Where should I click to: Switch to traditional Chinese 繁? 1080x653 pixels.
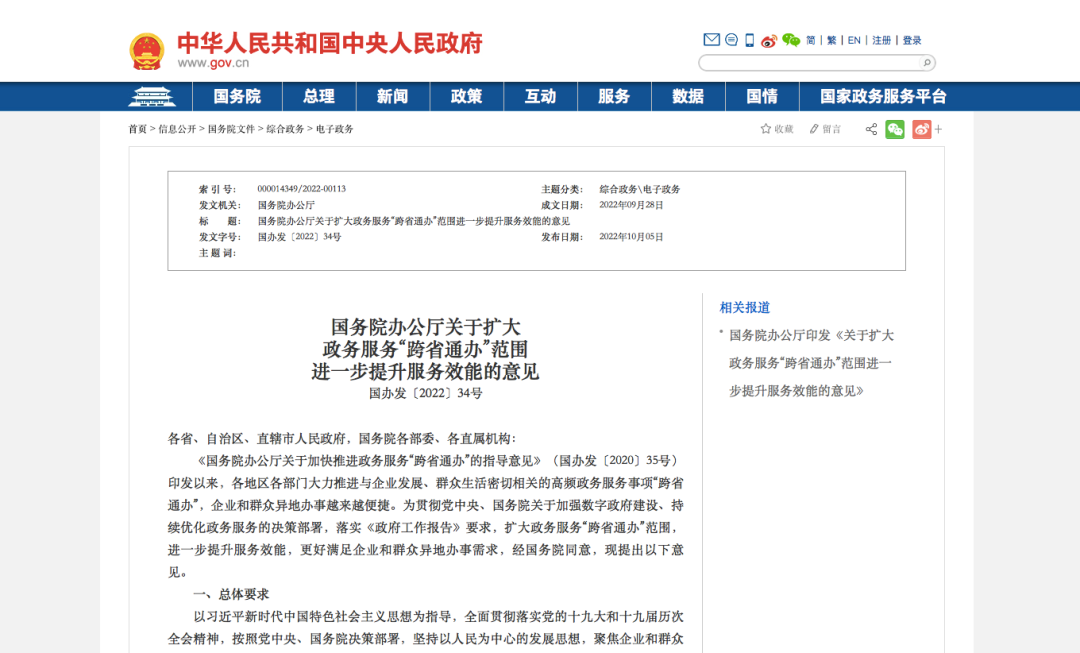click(x=832, y=41)
